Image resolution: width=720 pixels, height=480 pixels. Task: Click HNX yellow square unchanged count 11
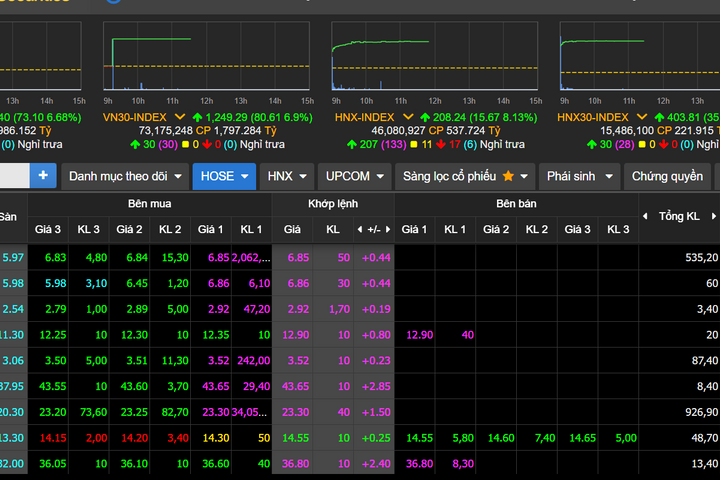(x=421, y=145)
